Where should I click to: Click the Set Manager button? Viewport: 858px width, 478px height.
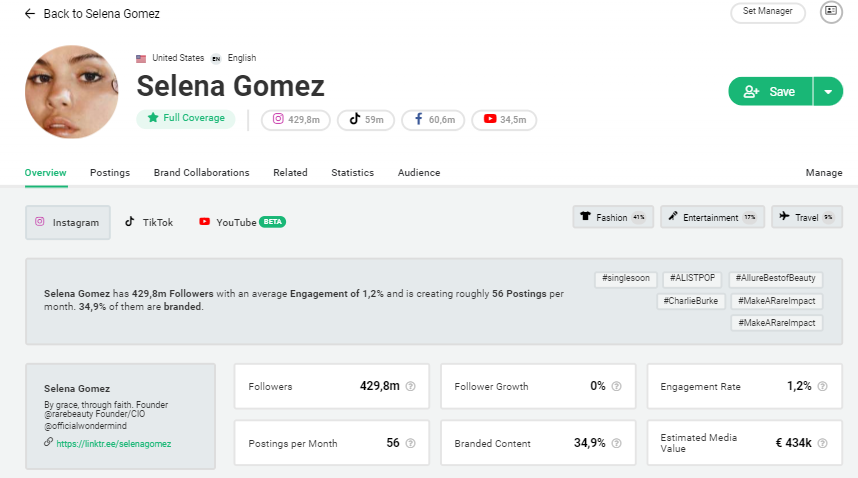[x=767, y=11]
